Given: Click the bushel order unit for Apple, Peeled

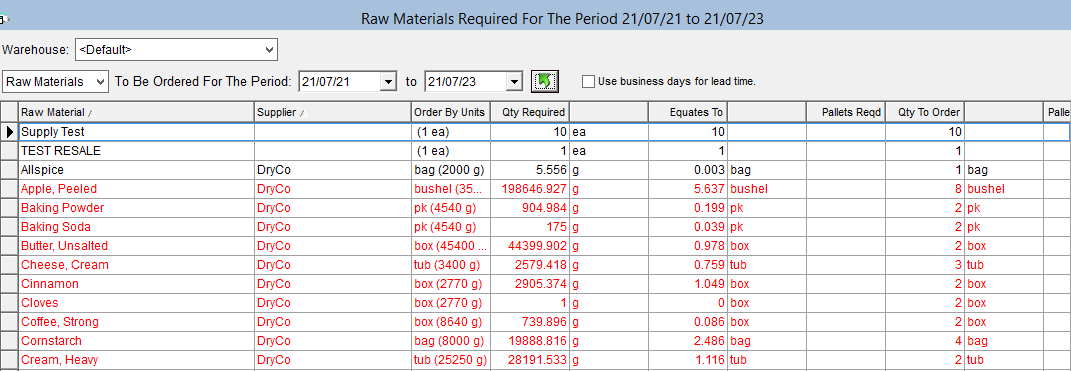Looking at the screenshot, I should pyautogui.click(x=451, y=189).
